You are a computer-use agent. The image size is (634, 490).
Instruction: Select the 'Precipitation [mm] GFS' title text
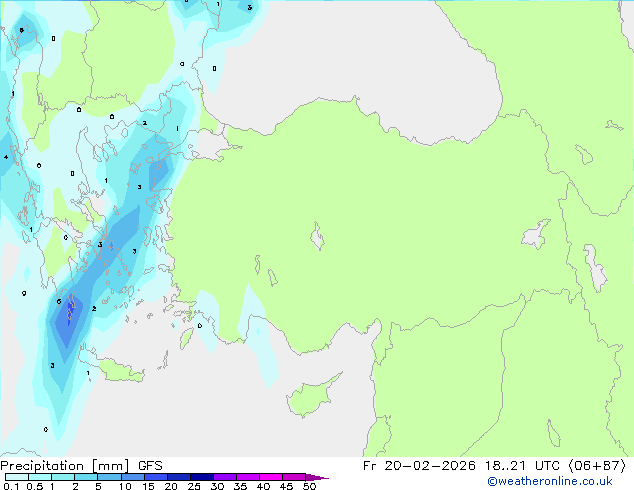[81, 466]
